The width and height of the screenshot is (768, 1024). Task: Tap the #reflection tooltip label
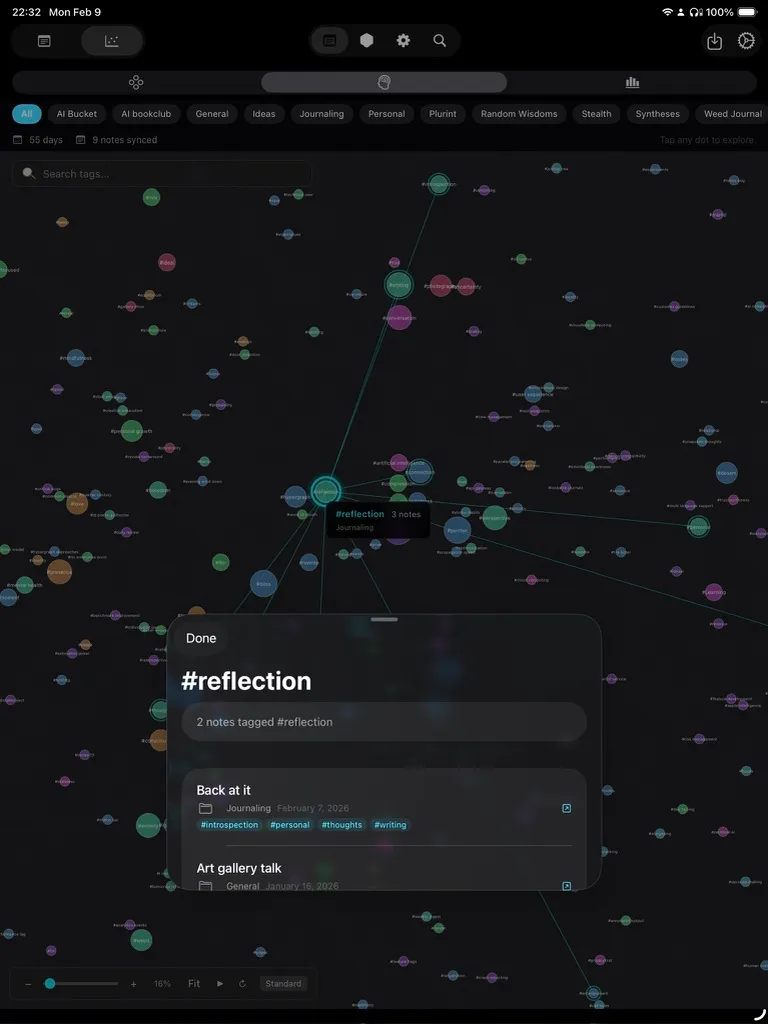[x=360, y=514]
